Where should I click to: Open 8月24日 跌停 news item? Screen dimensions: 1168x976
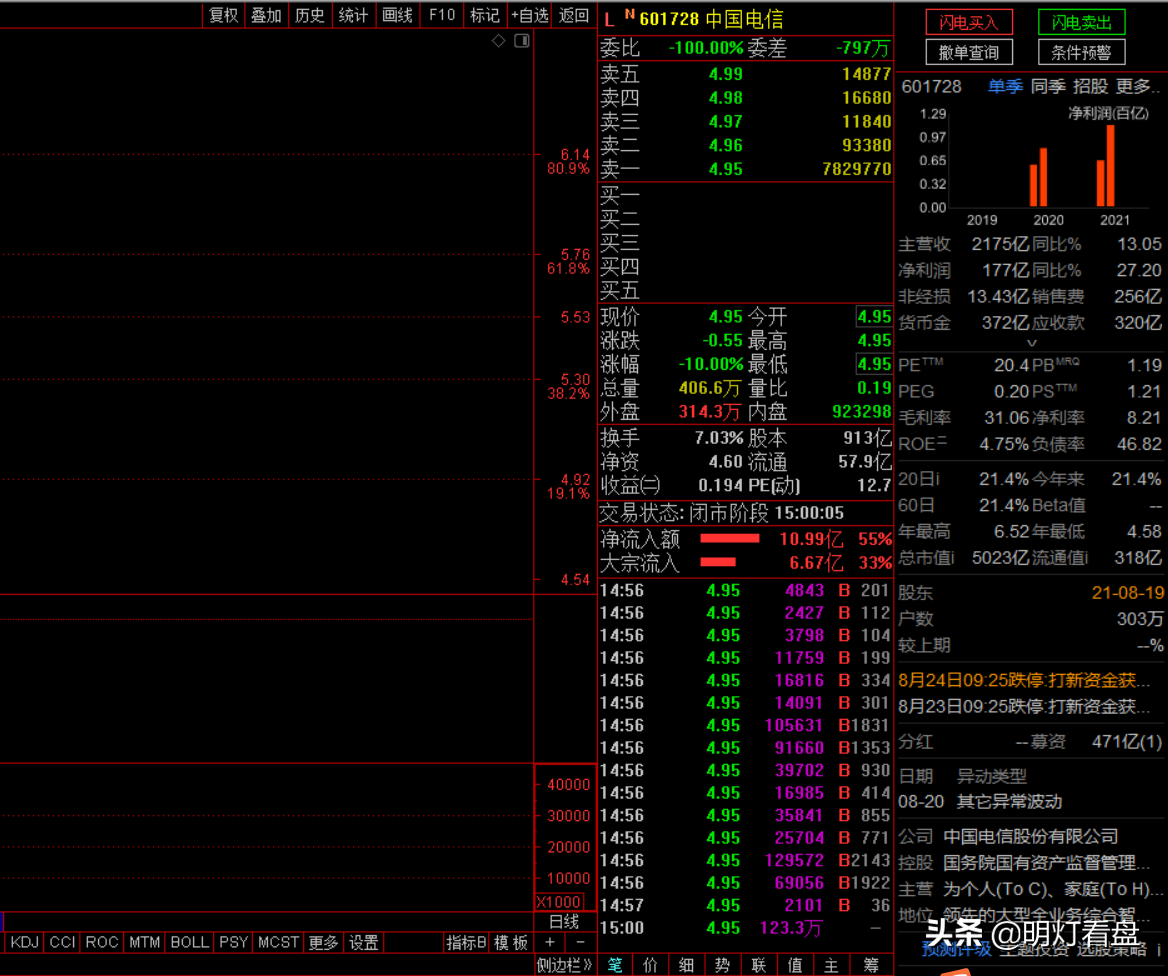point(1024,679)
